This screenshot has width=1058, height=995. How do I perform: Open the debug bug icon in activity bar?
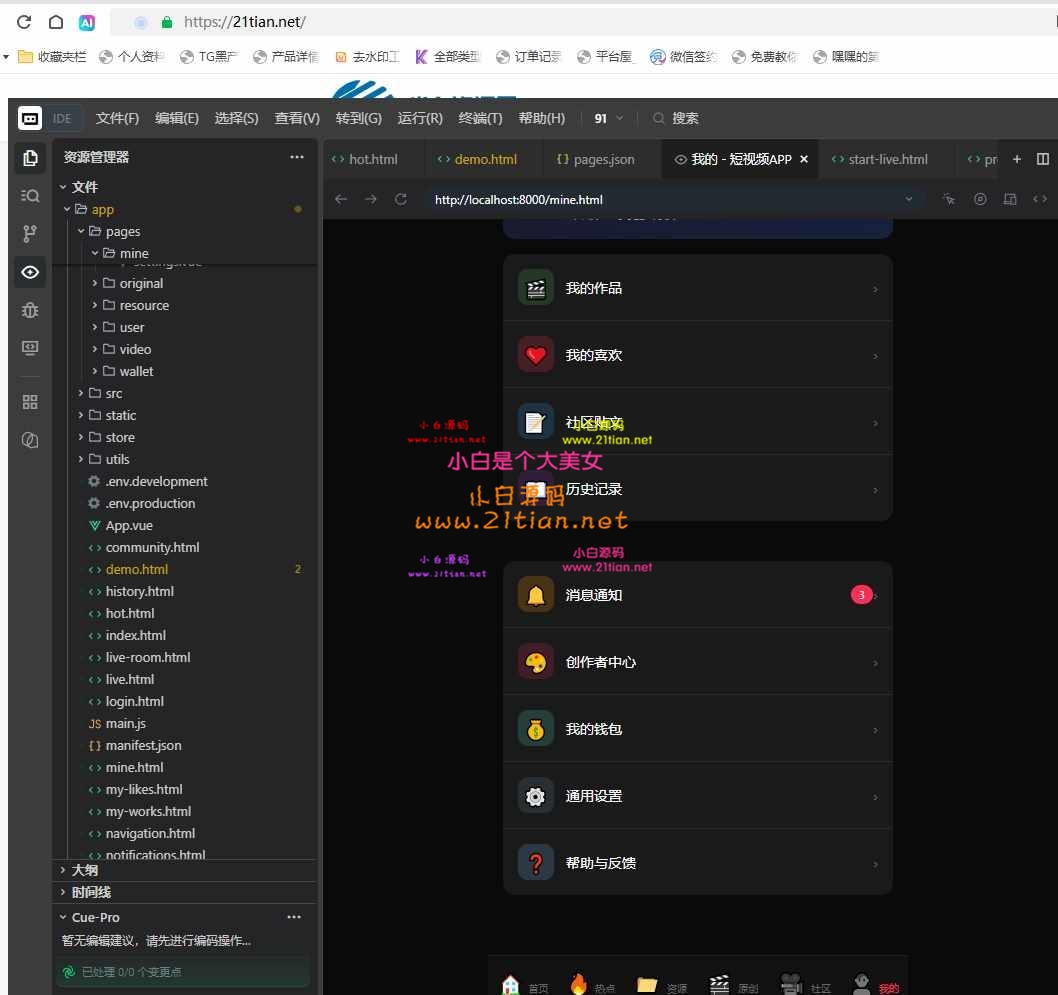pyautogui.click(x=30, y=310)
